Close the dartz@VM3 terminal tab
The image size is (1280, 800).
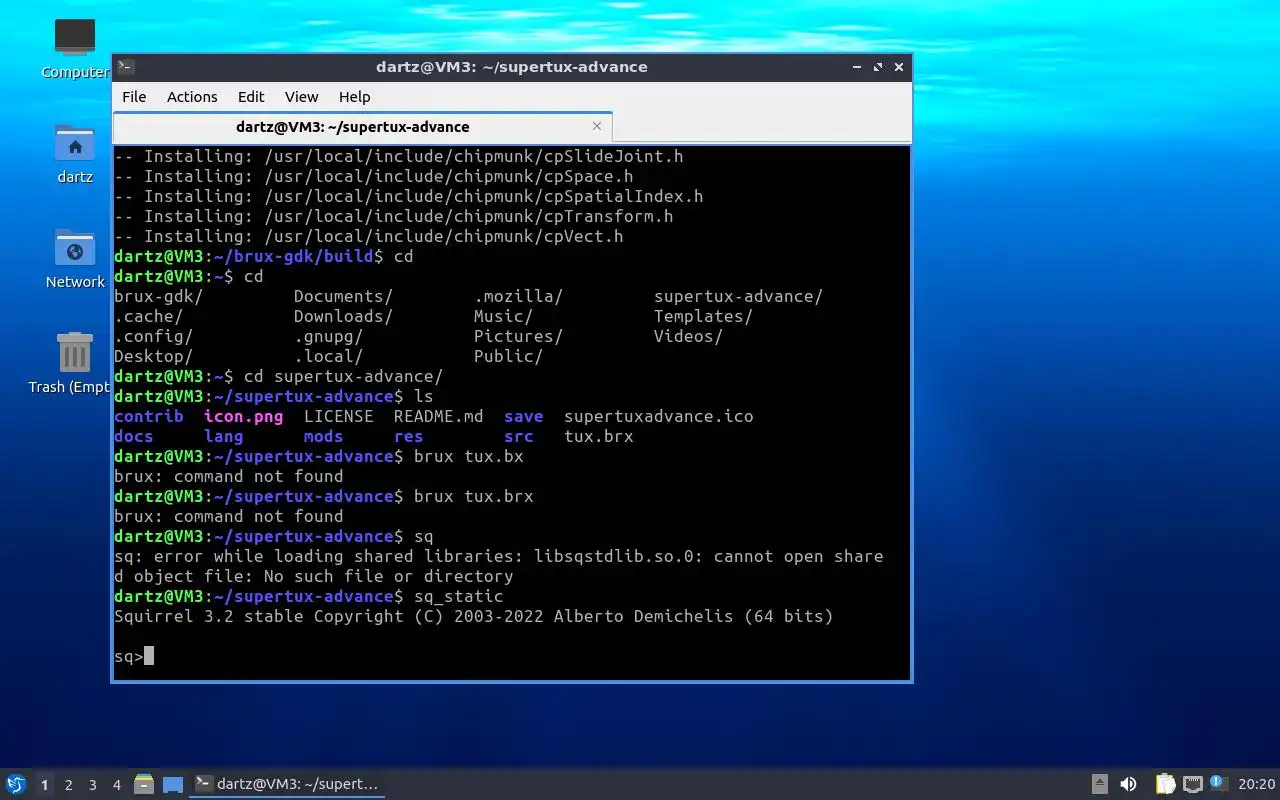[x=597, y=126]
